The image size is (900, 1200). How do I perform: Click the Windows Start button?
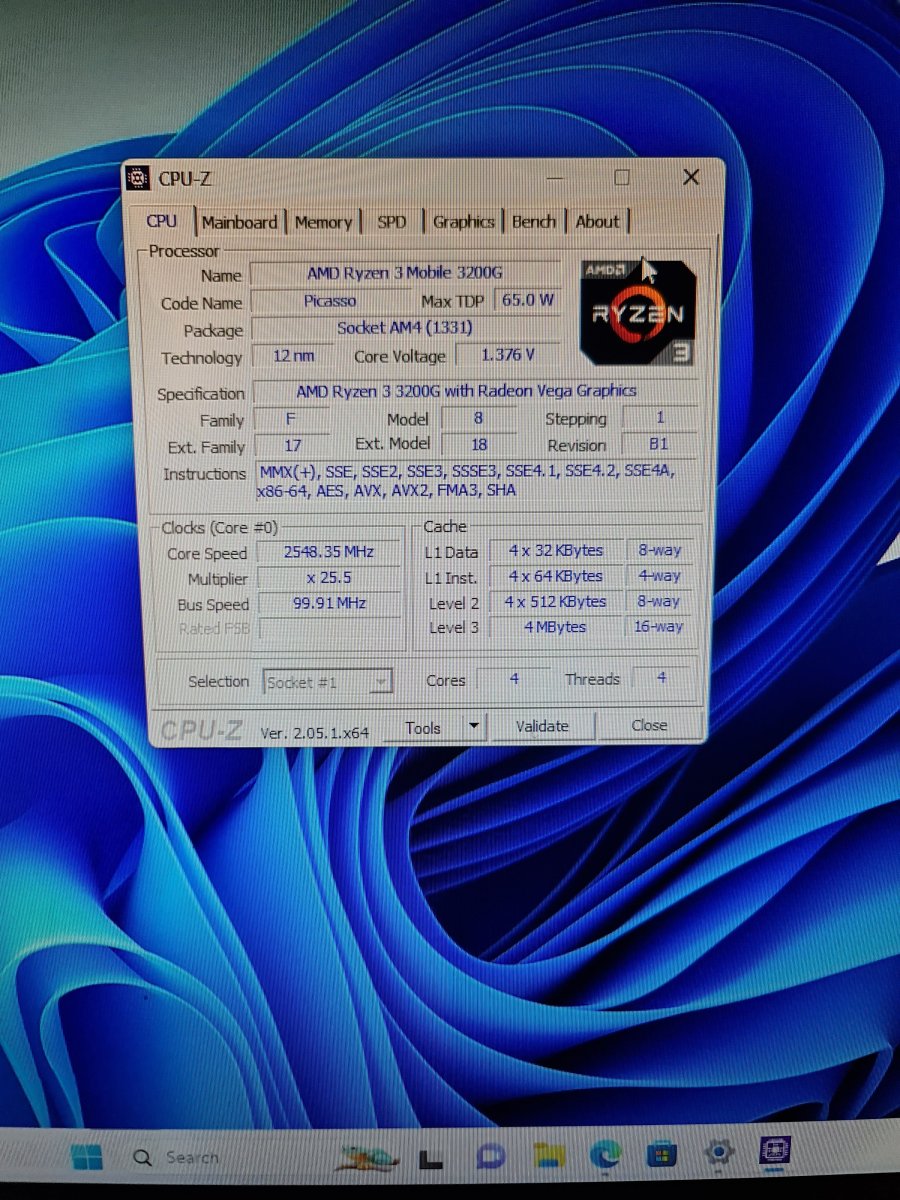(x=88, y=1156)
